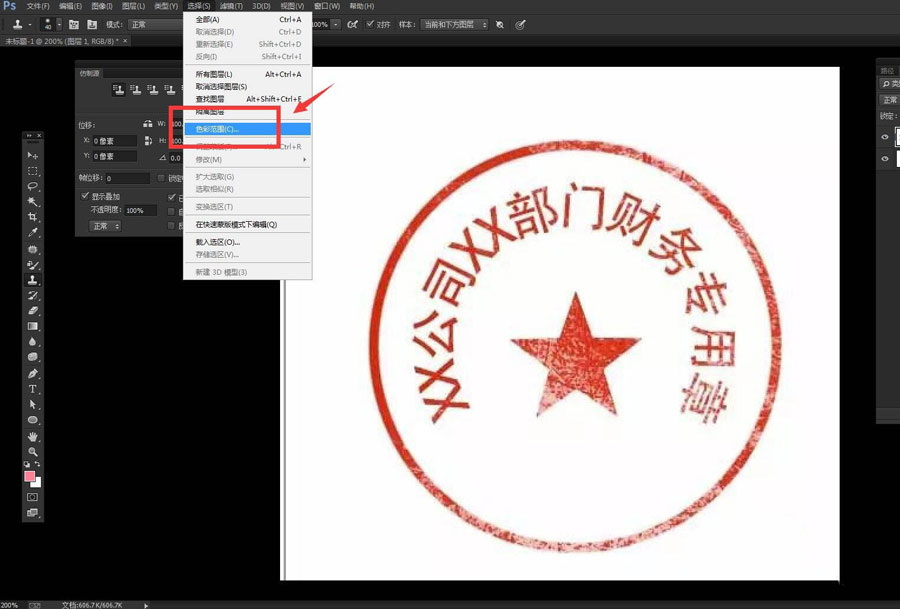Toggle Quick Mask mode icon
Screen dimensions: 900x609
(33, 497)
